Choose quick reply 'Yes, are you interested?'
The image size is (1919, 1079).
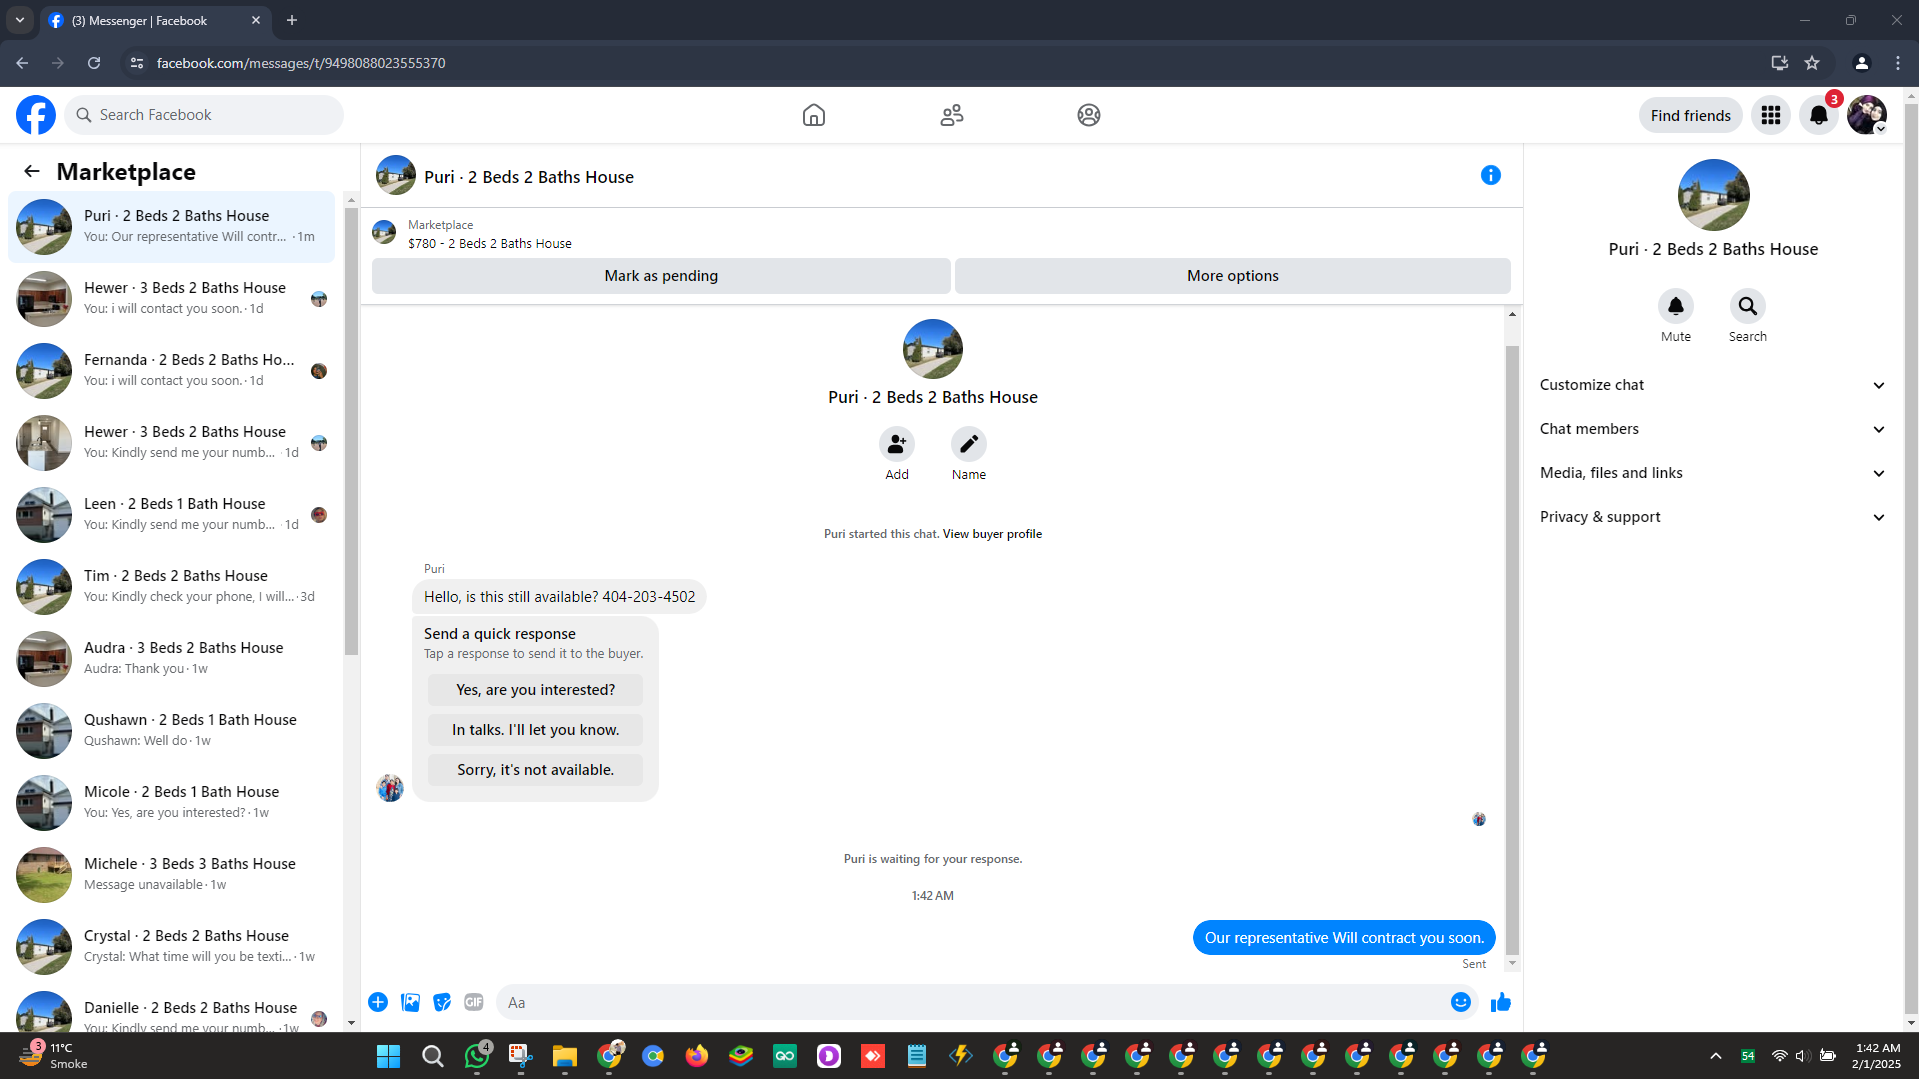point(535,690)
